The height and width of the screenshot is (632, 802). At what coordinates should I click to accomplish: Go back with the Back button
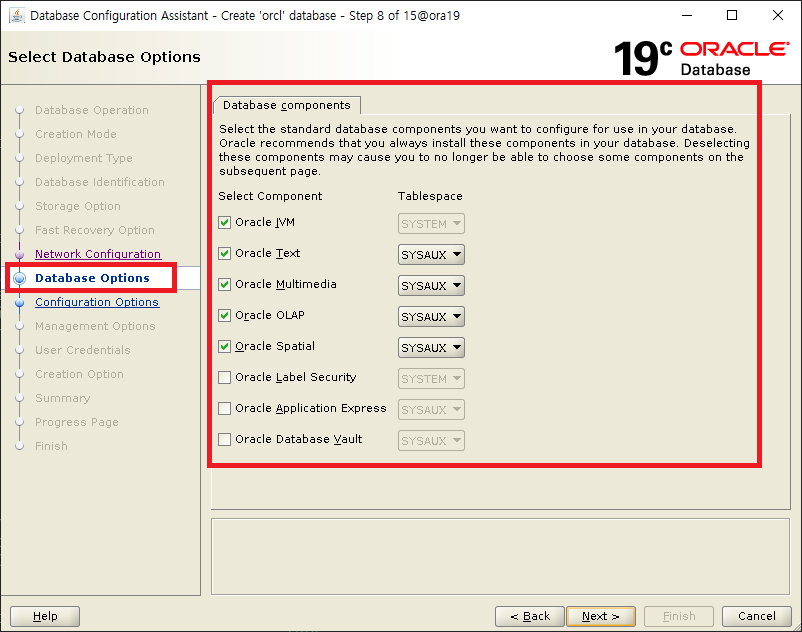(530, 616)
